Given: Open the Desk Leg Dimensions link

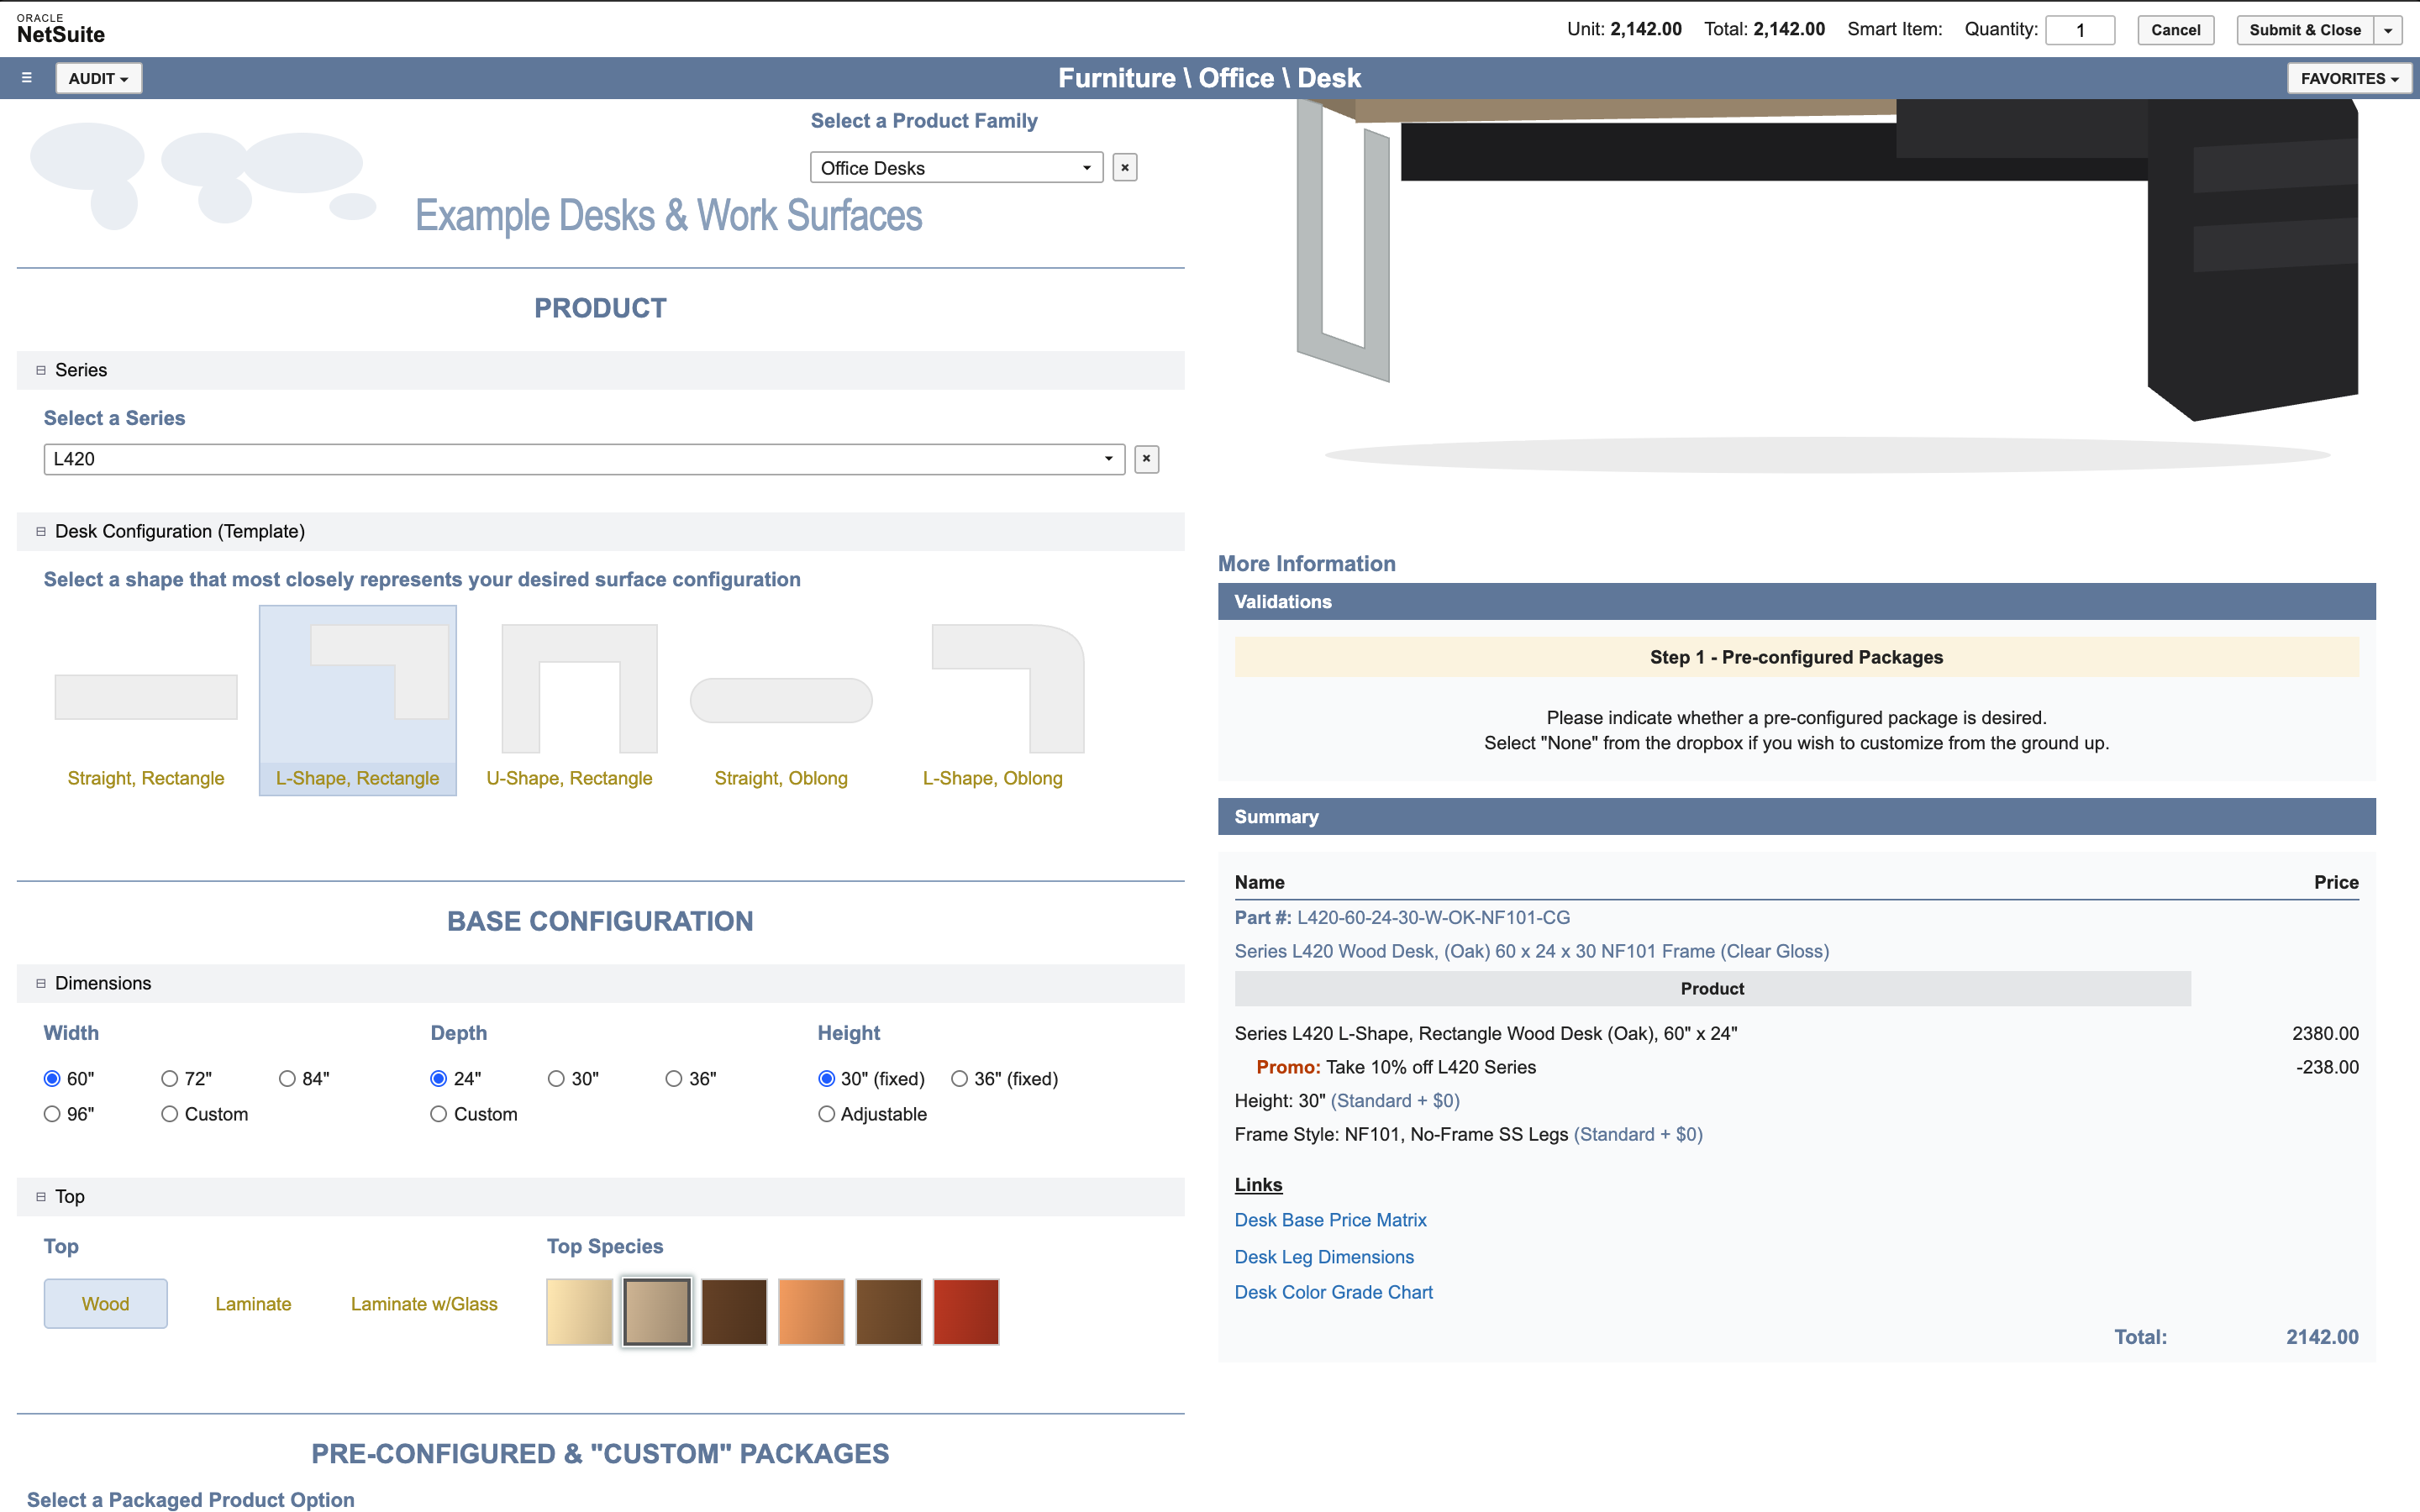Looking at the screenshot, I should point(1324,1257).
